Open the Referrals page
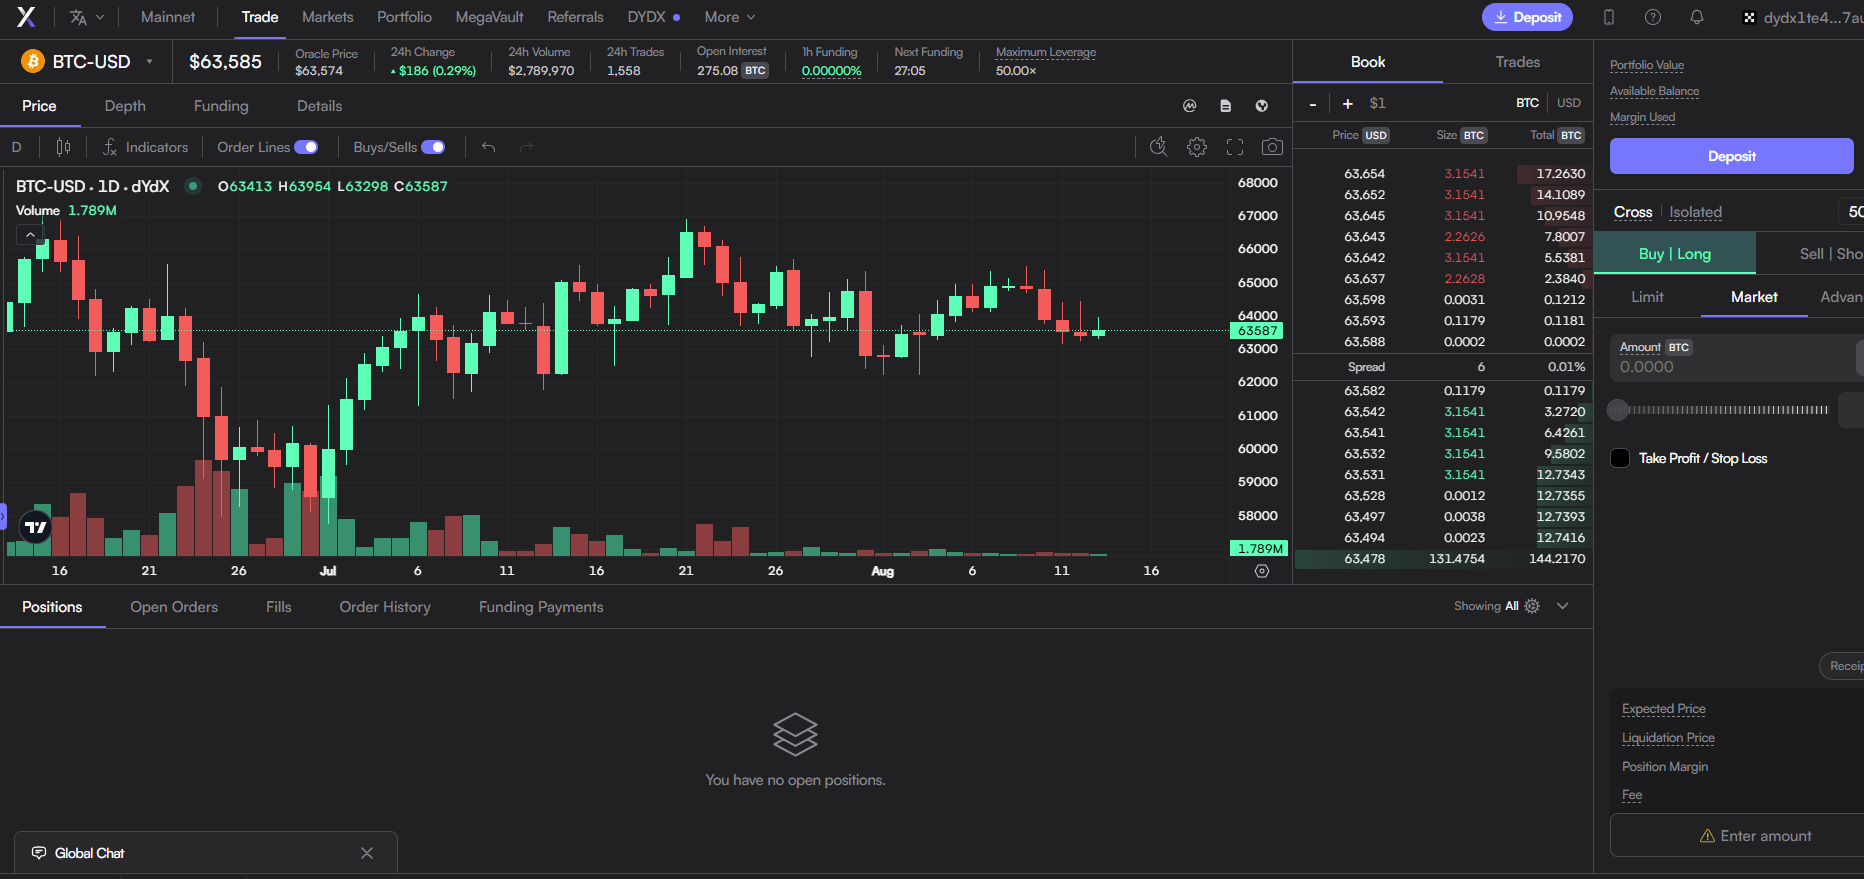The image size is (1864, 879). pos(576,17)
